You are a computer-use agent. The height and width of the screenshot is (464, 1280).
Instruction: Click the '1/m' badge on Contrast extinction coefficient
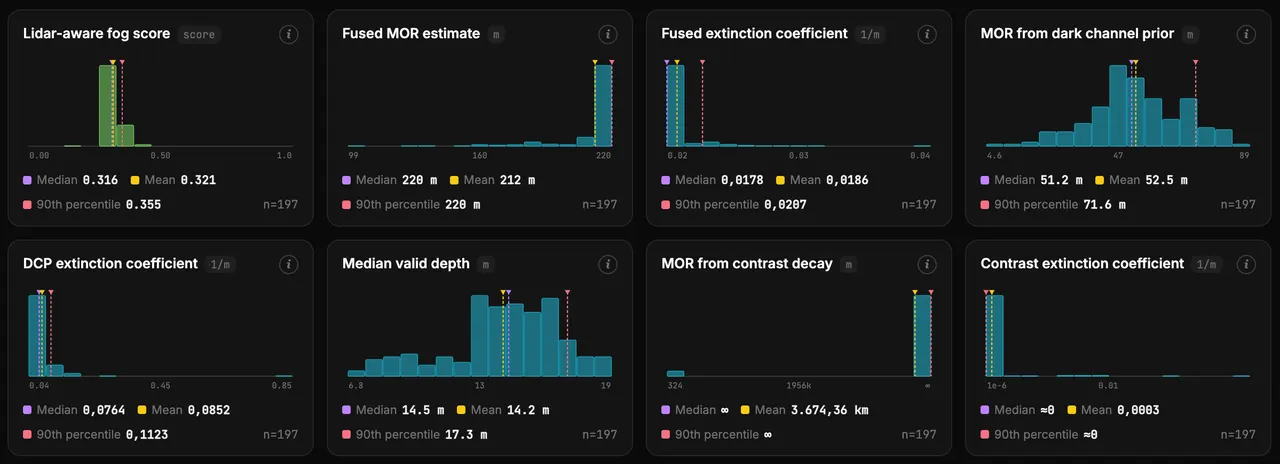pos(1205,264)
